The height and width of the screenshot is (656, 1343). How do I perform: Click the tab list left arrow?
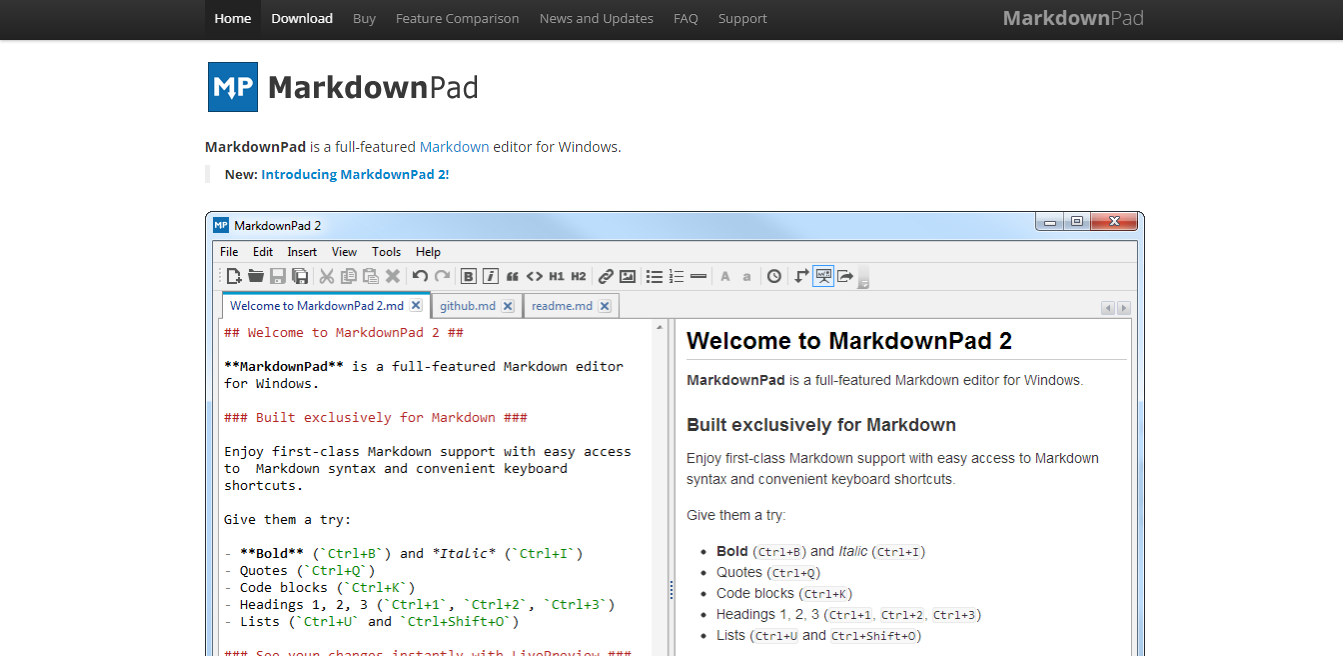coord(1108,308)
